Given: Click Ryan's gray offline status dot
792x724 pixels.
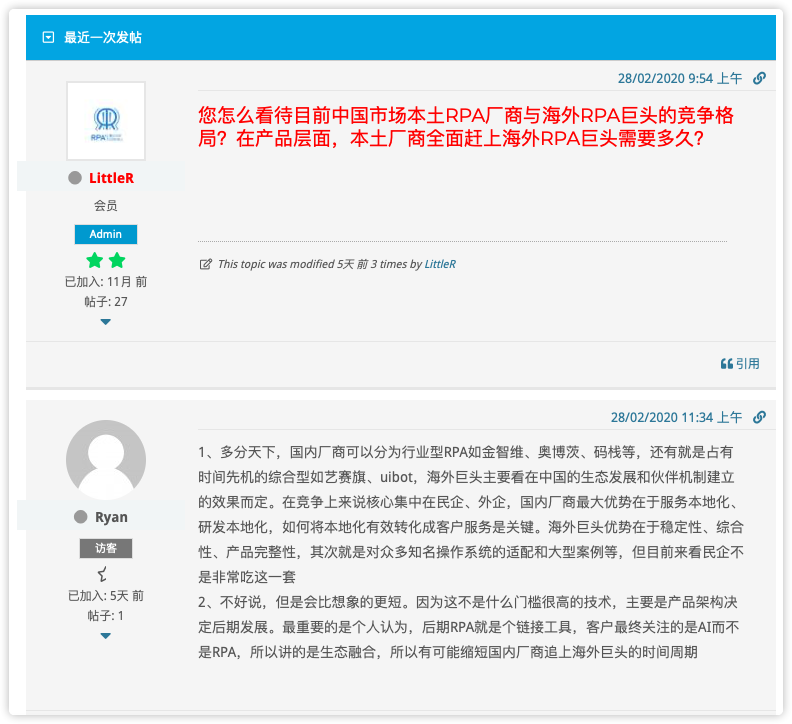Looking at the screenshot, I should click(80, 517).
